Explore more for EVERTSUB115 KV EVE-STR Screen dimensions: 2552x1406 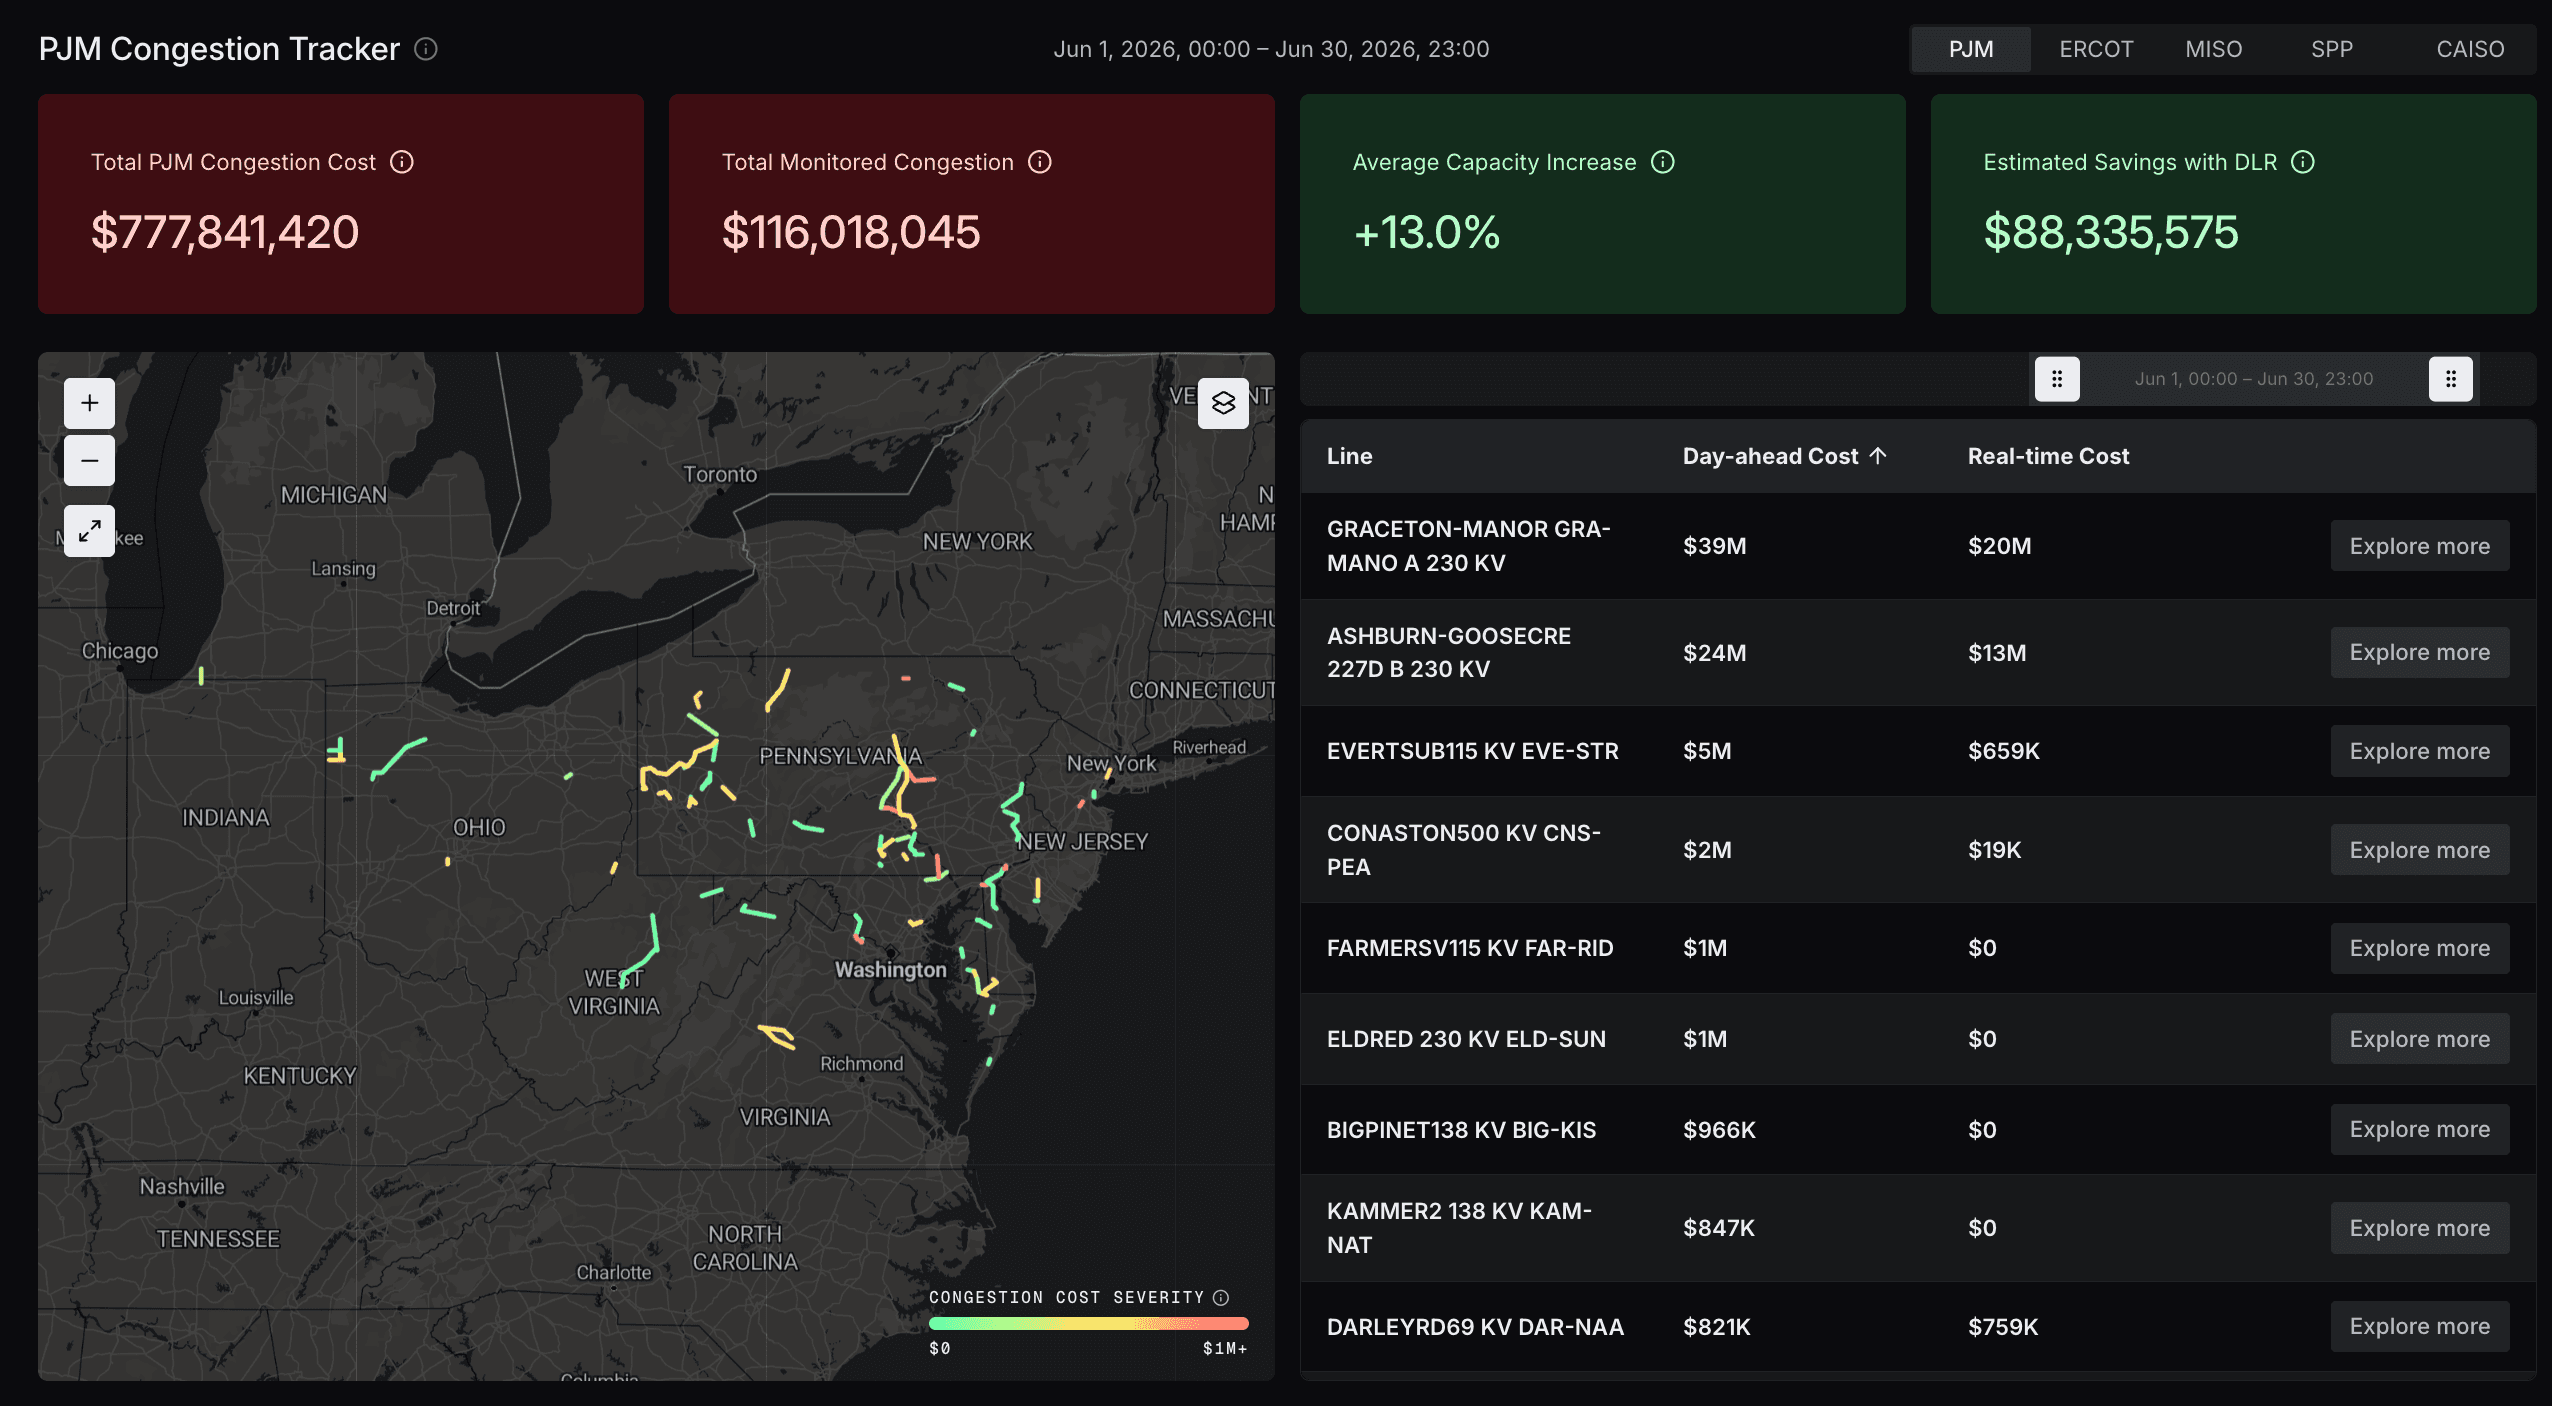point(2420,751)
